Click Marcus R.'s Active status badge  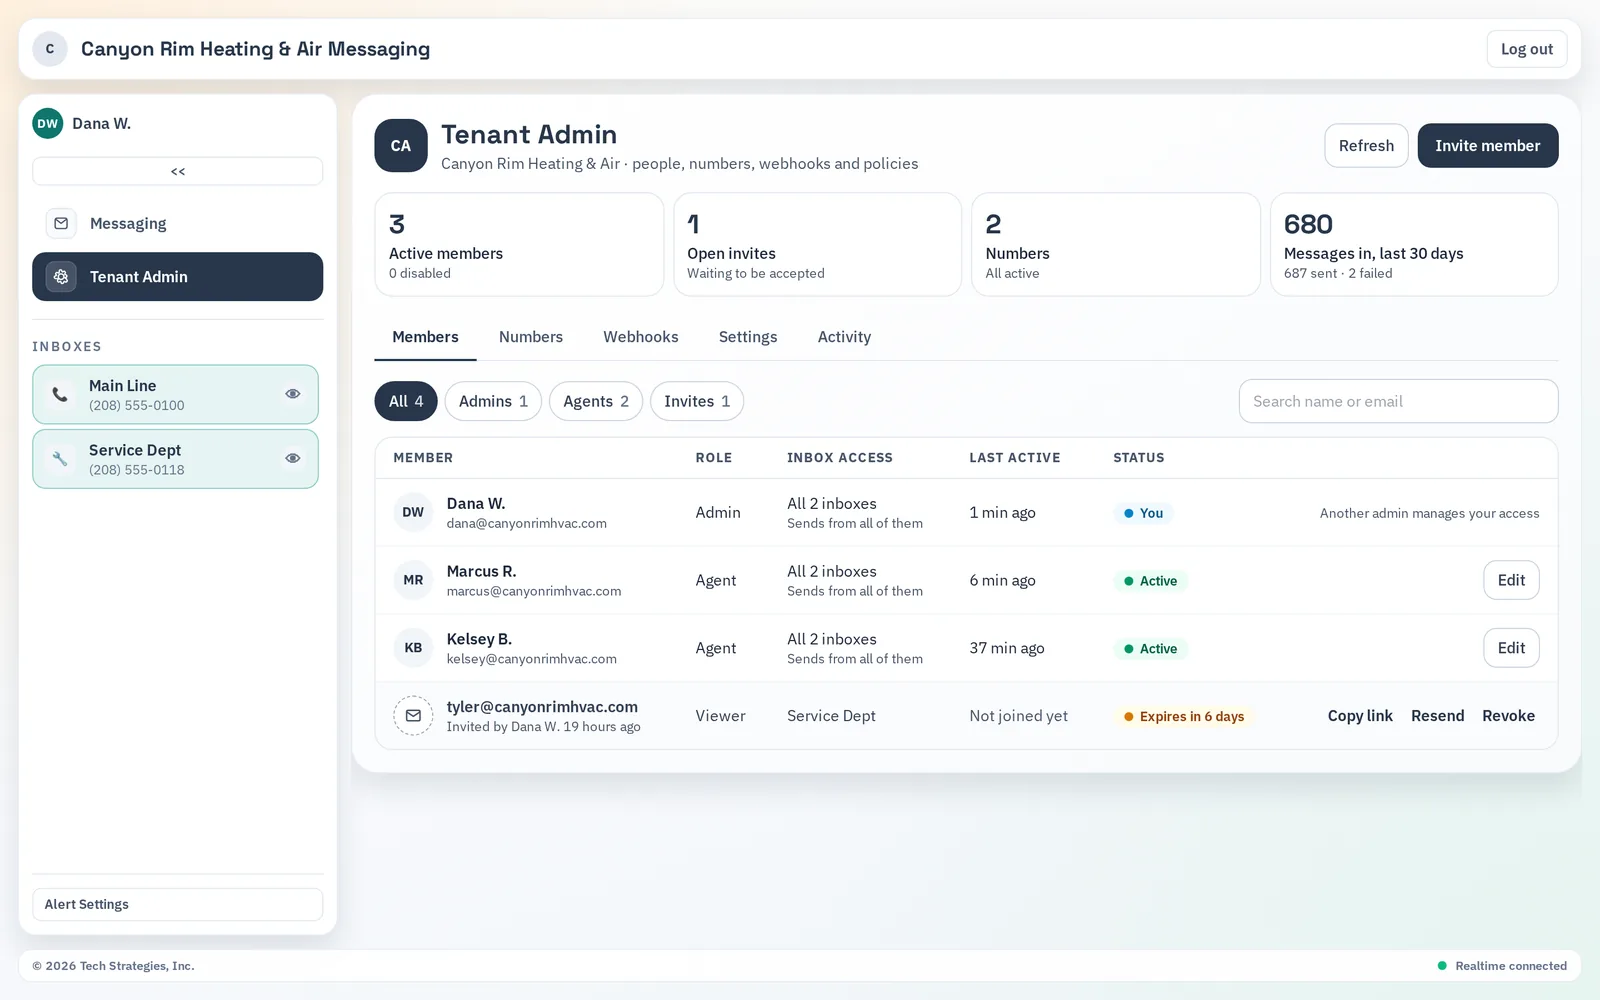click(x=1150, y=581)
